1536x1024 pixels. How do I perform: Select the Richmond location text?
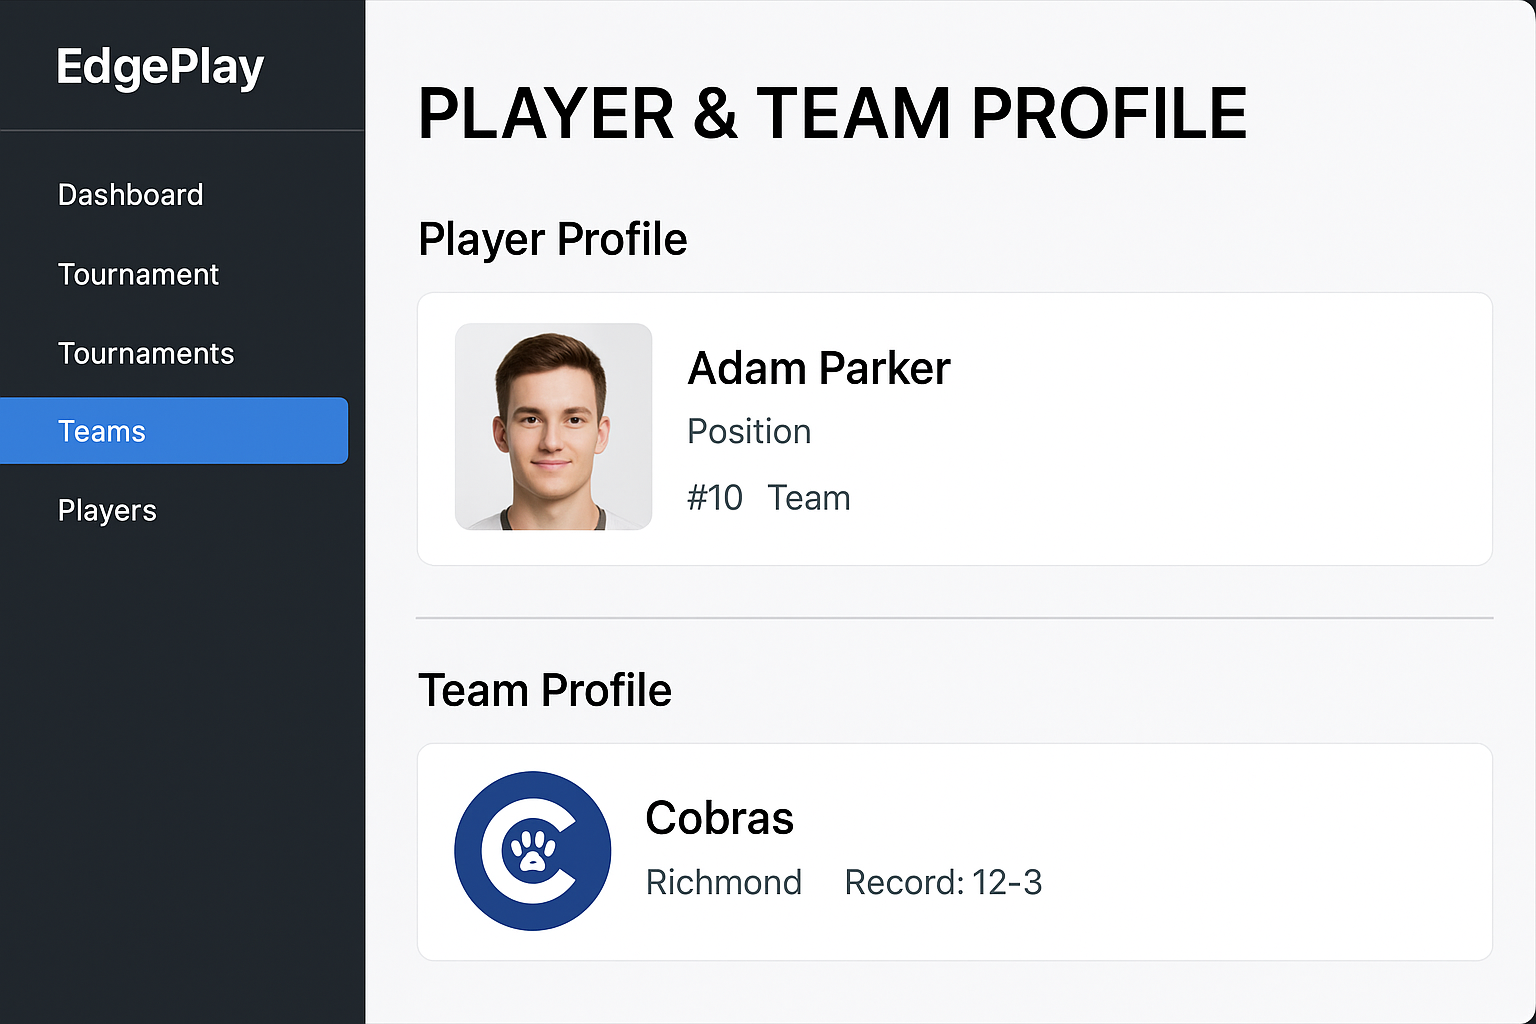pos(723,882)
